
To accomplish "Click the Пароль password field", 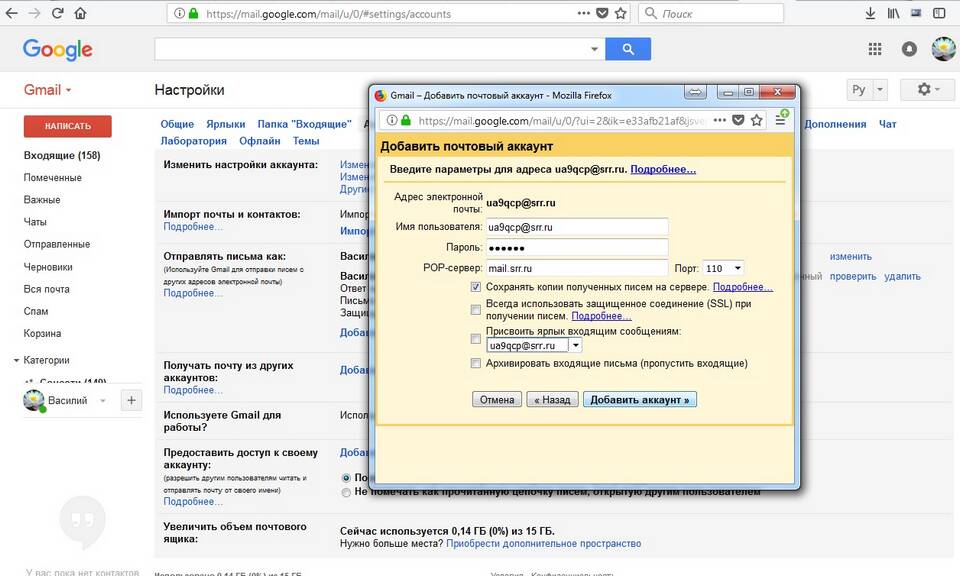I will click(x=577, y=248).
